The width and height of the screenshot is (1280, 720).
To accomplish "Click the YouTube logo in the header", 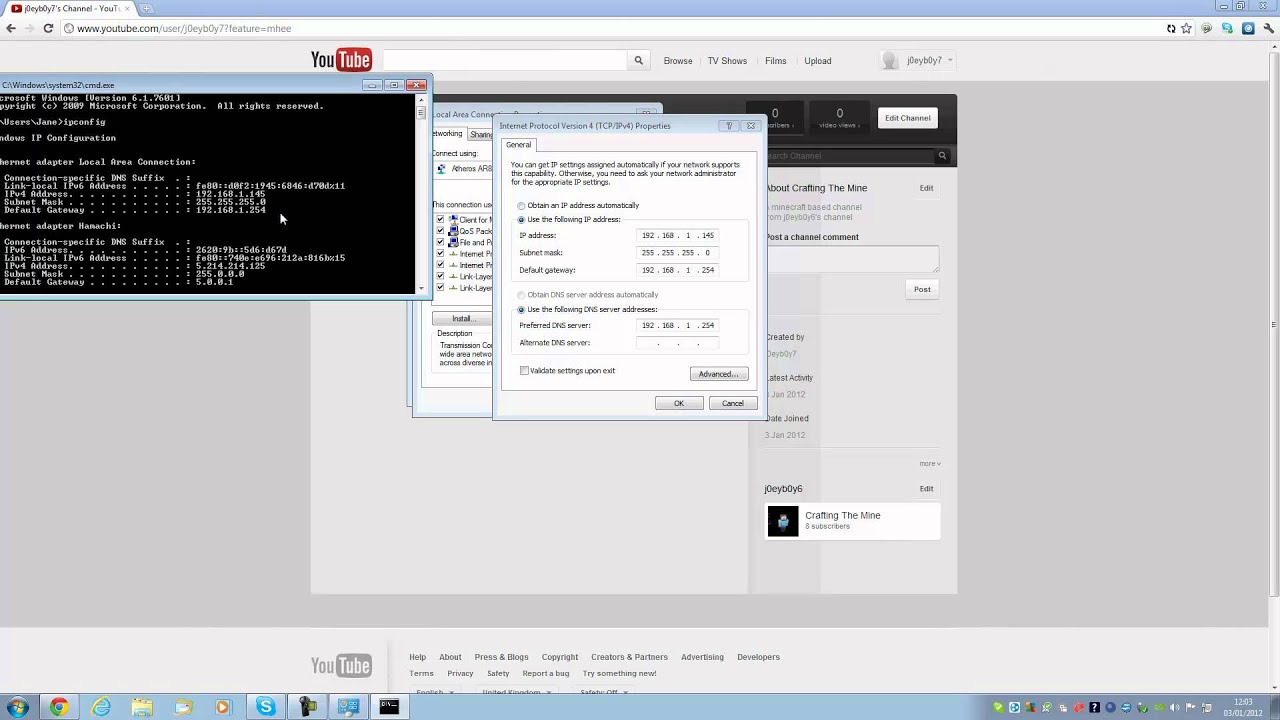I will tap(341, 60).
